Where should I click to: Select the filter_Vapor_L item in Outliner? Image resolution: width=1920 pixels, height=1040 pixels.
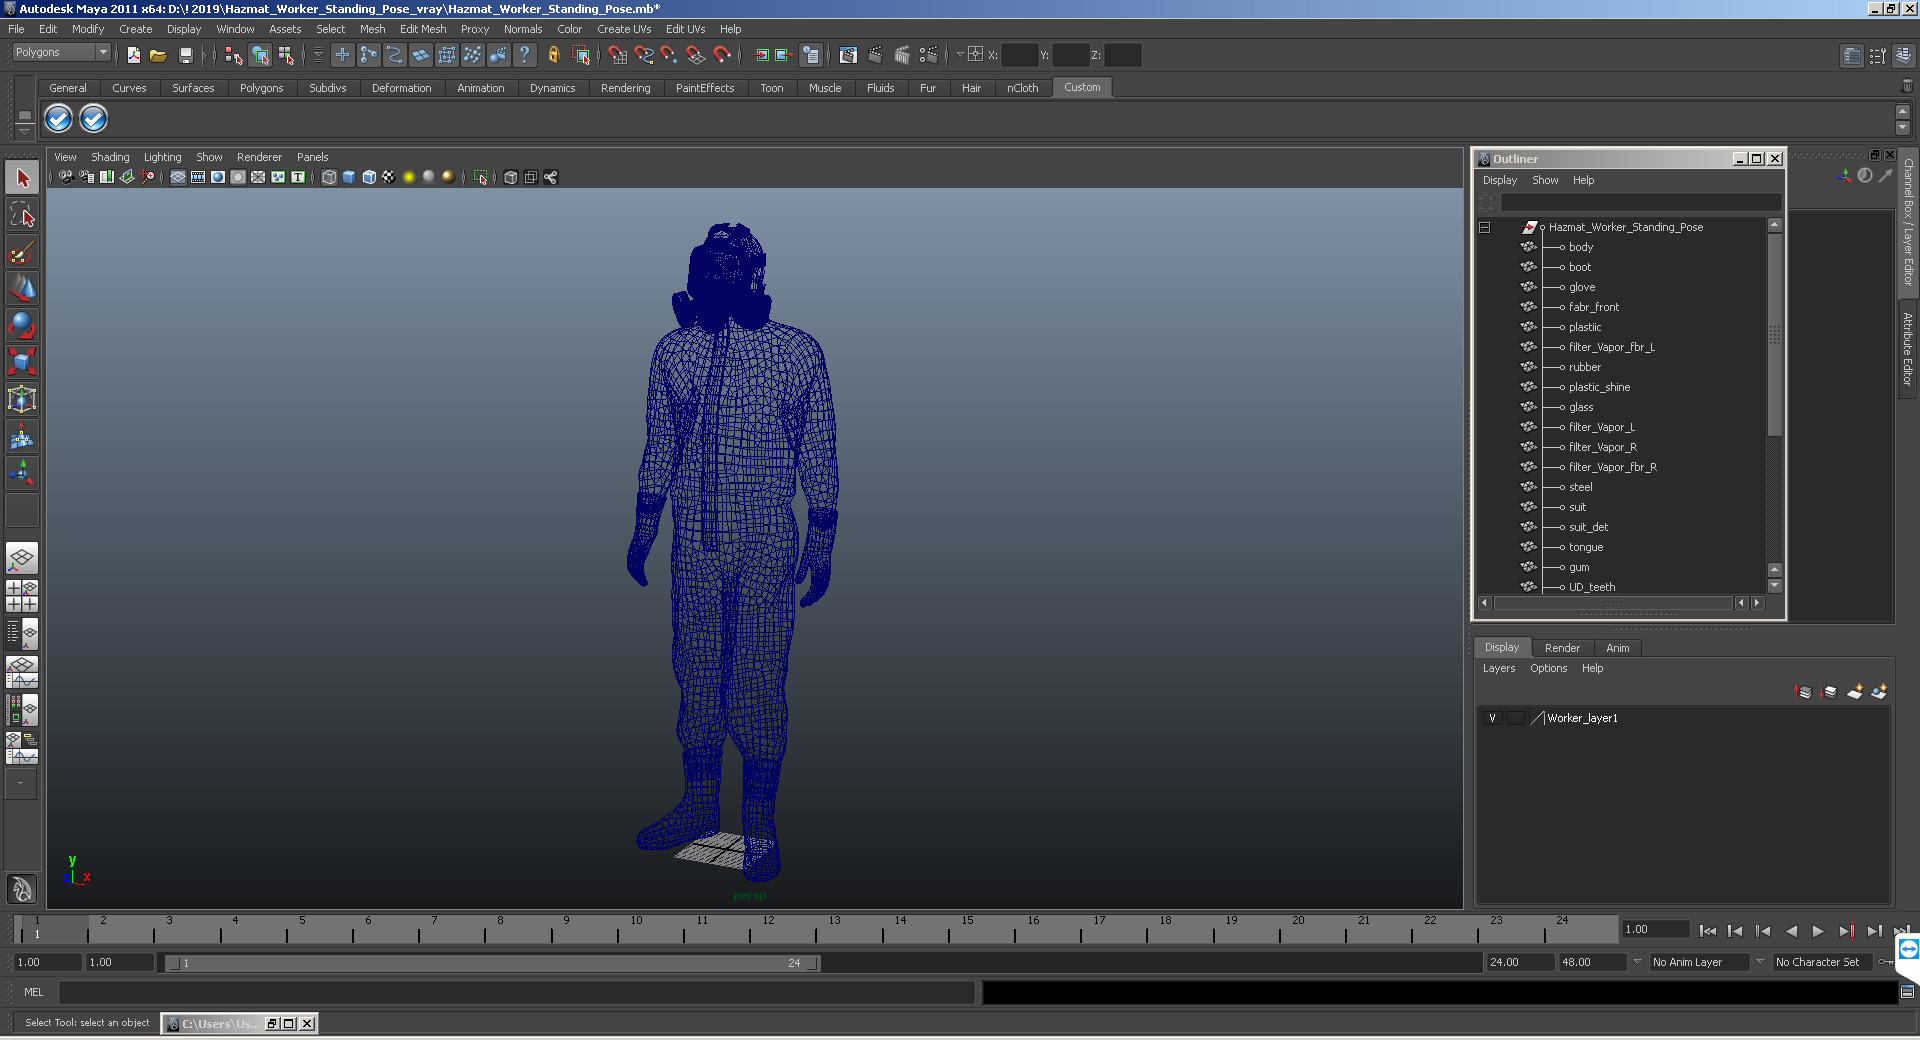[x=1601, y=427]
